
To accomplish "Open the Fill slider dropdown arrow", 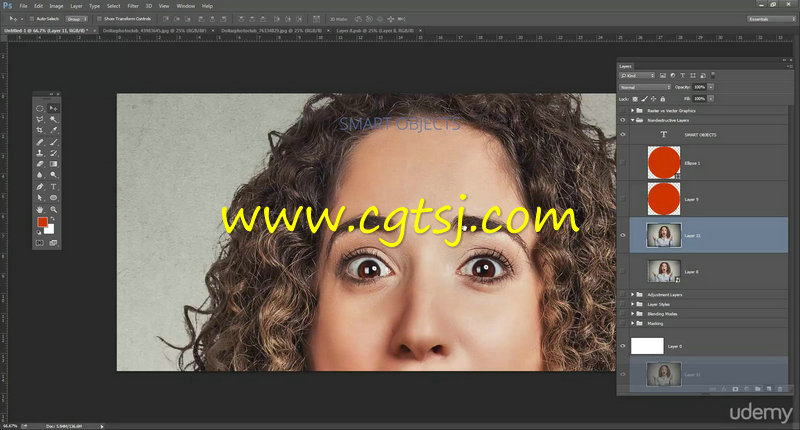I will click(x=711, y=98).
